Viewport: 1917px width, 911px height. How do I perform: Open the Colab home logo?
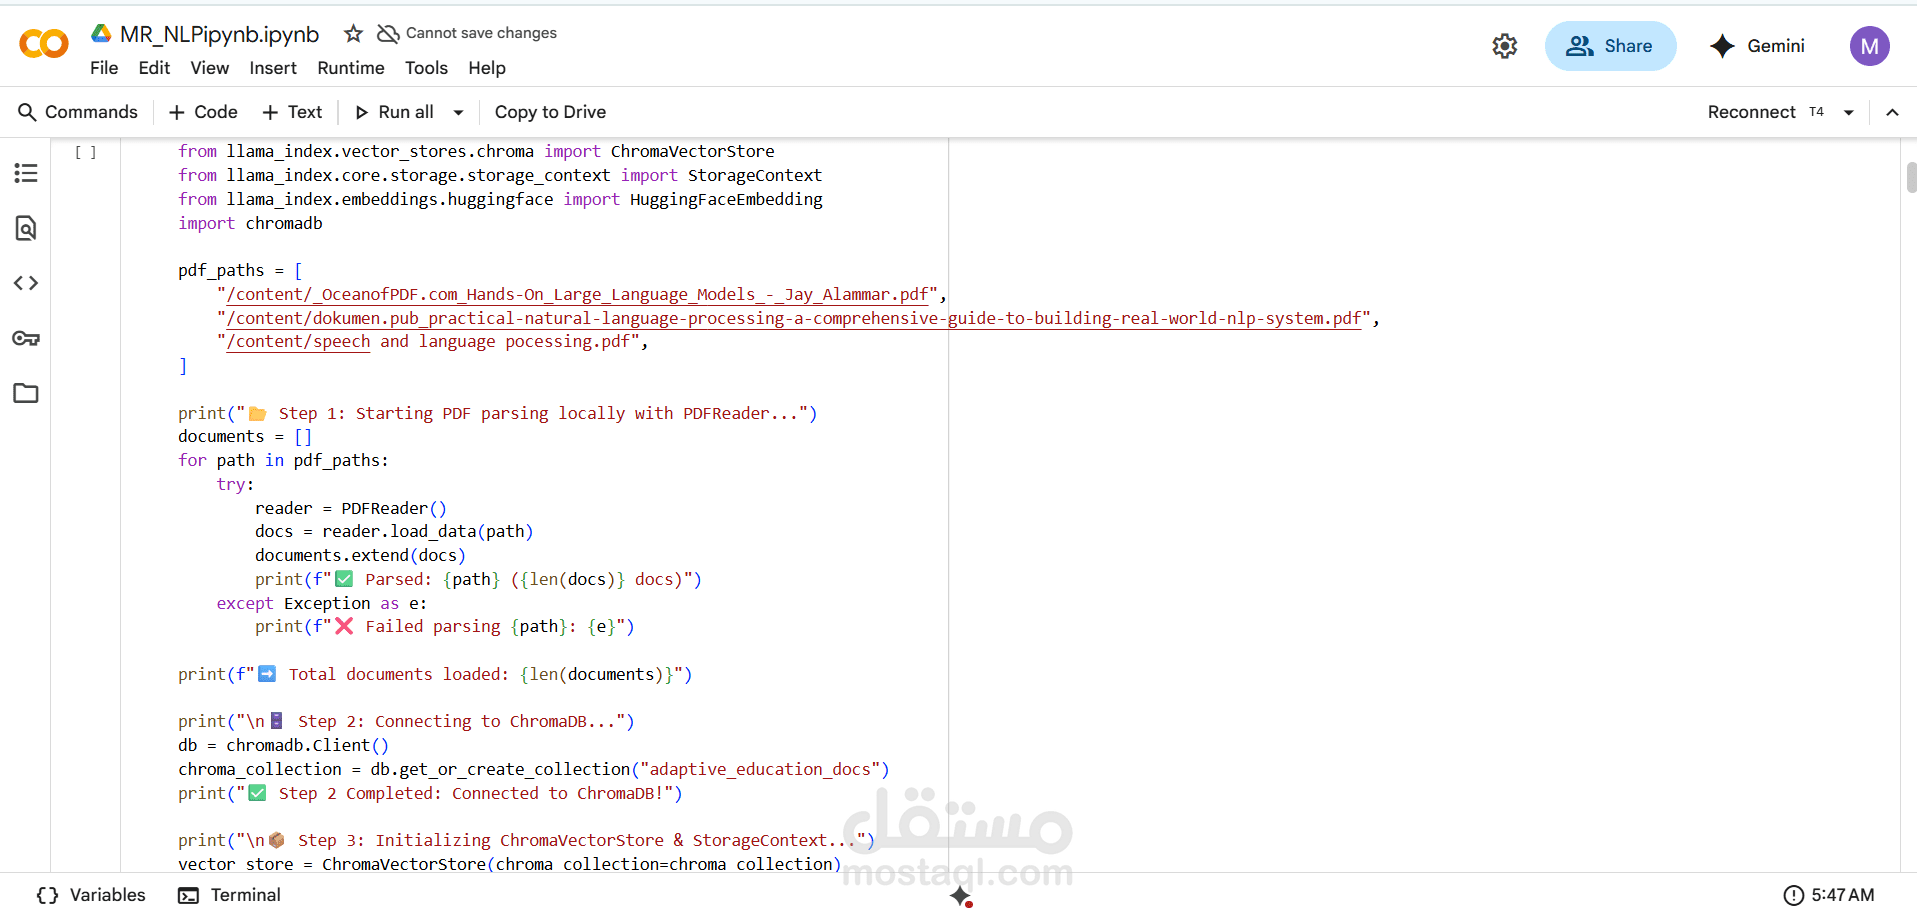[x=44, y=44]
